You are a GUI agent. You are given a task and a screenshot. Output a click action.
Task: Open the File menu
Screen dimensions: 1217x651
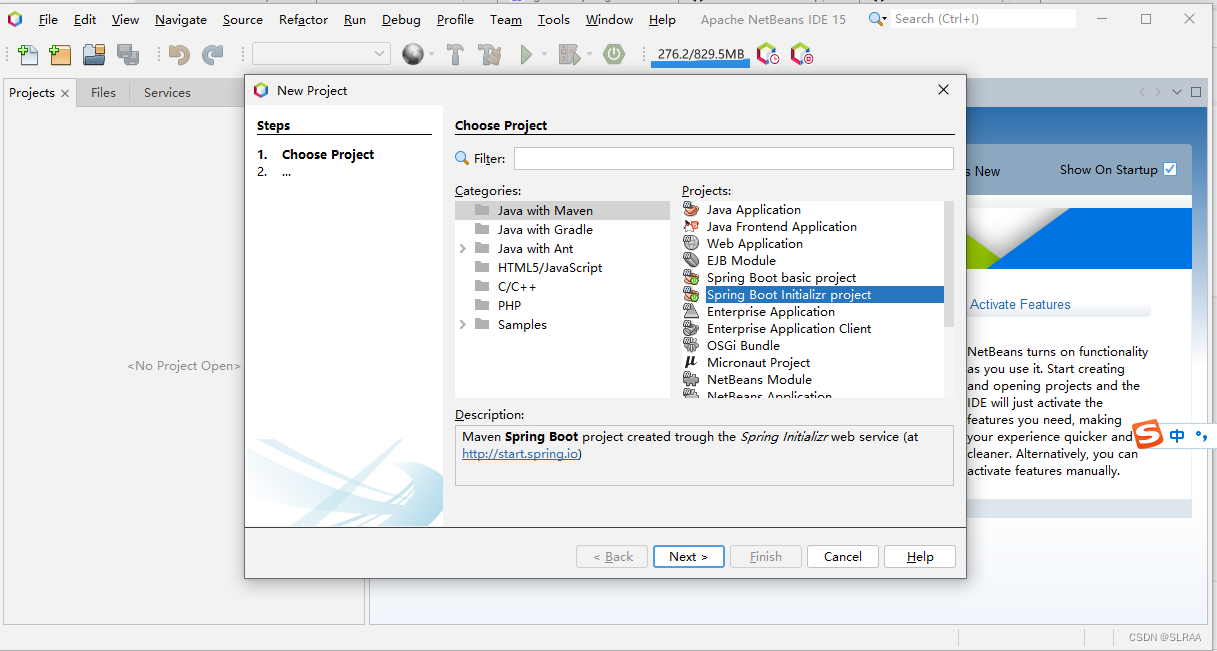point(48,19)
